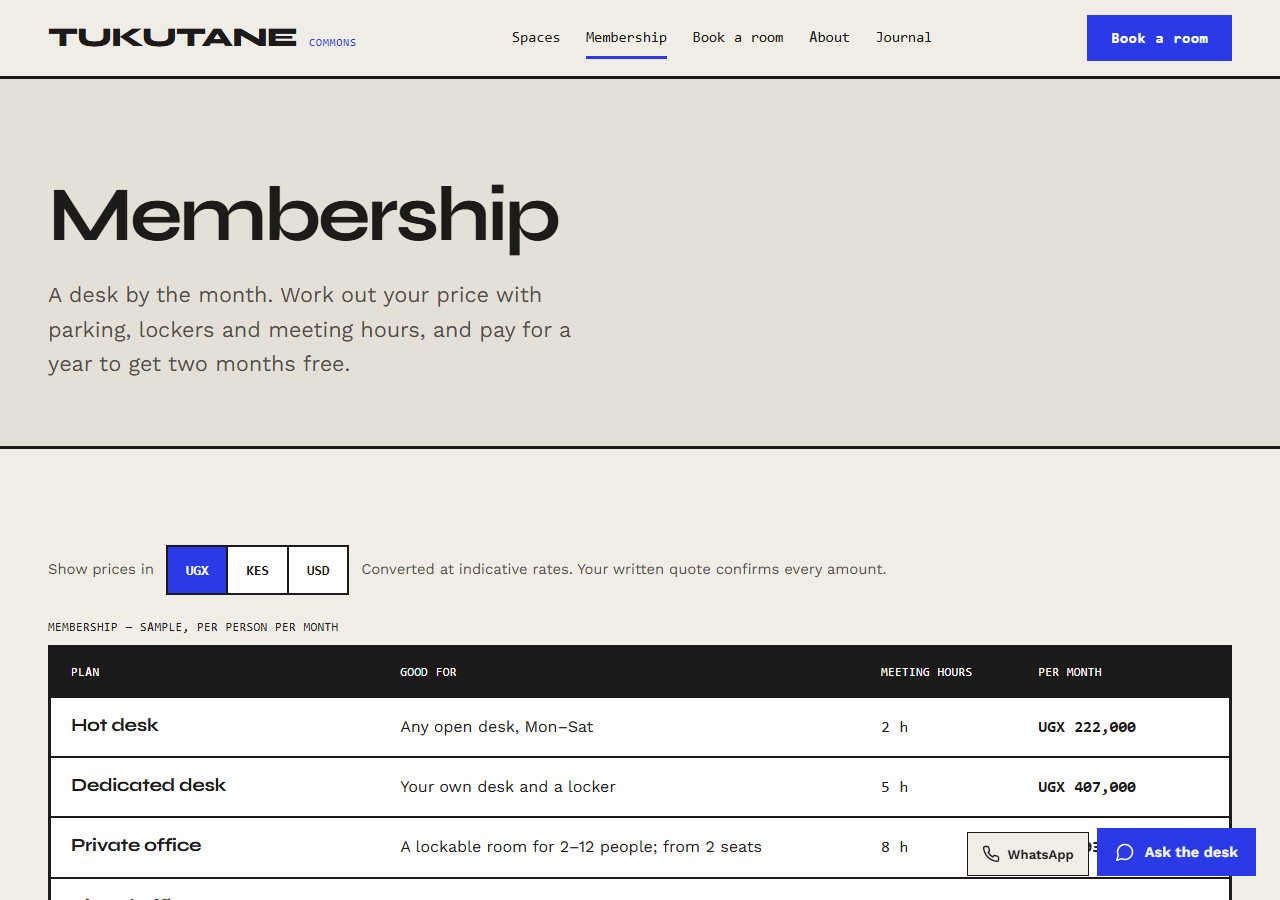Image resolution: width=1280 pixels, height=900 pixels.
Task: Click "Your own desk and a locker" text
Action: [x=508, y=787]
